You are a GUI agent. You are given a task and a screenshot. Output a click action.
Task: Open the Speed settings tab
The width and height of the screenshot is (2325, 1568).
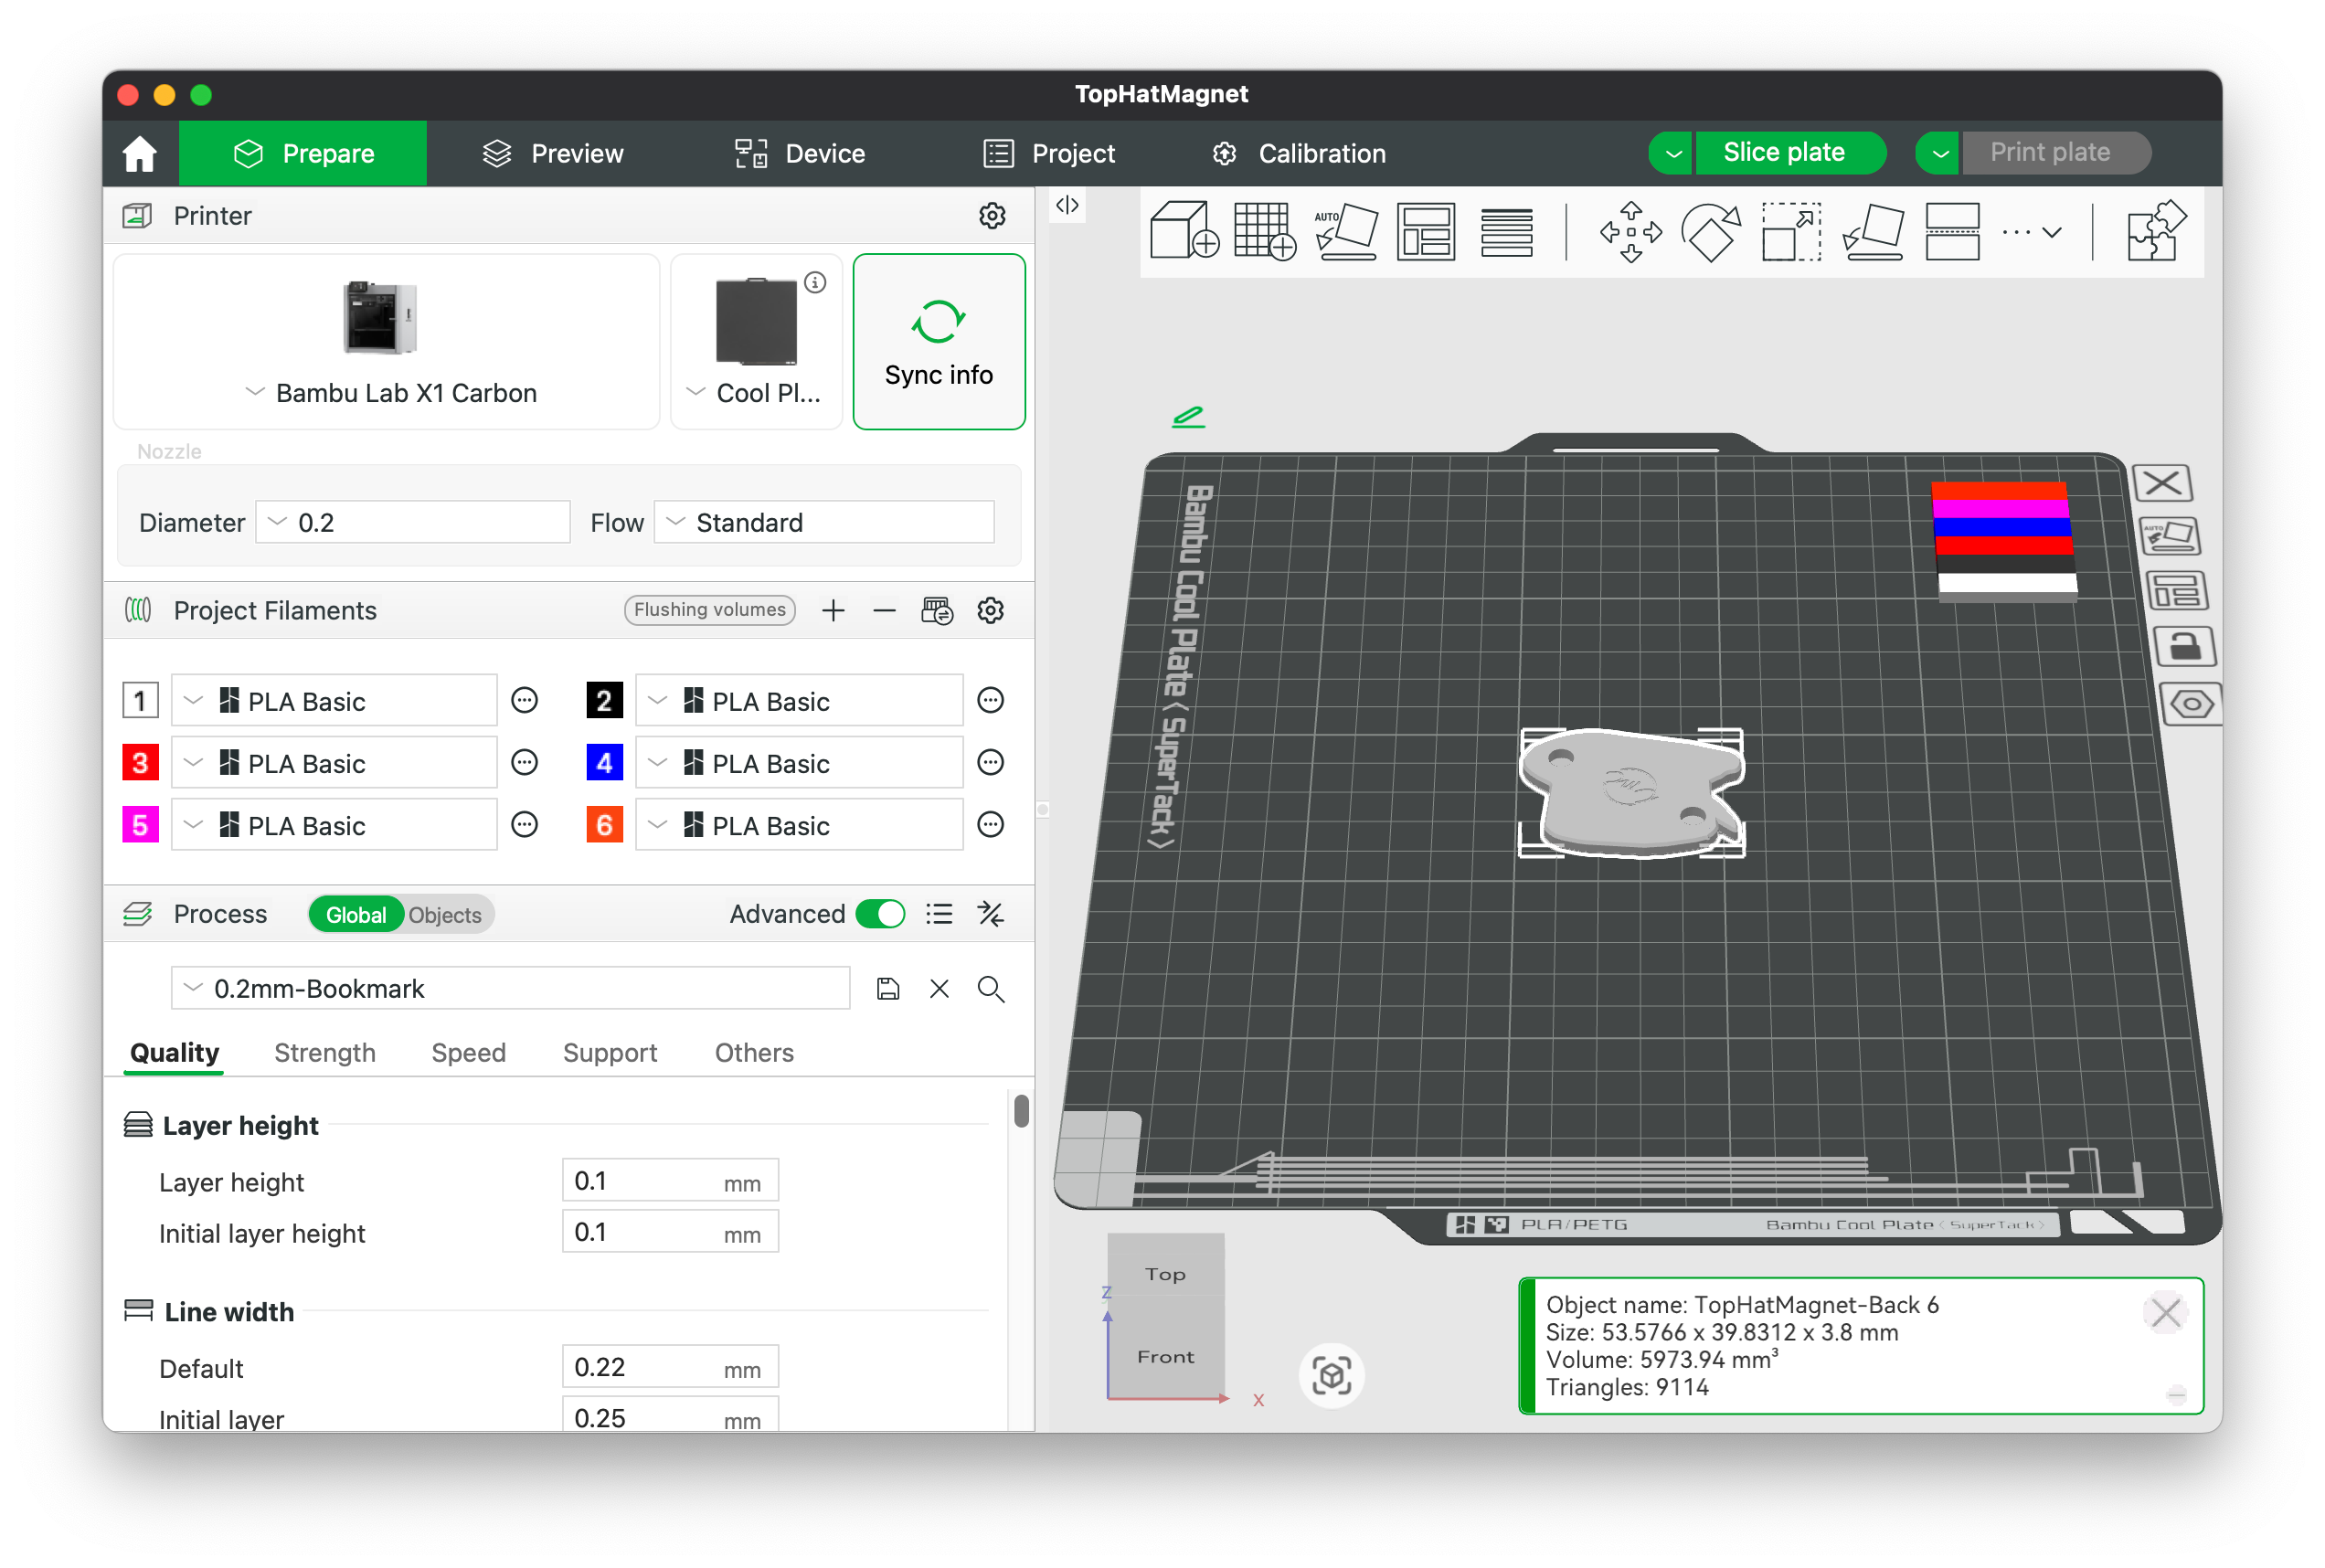pos(468,1052)
